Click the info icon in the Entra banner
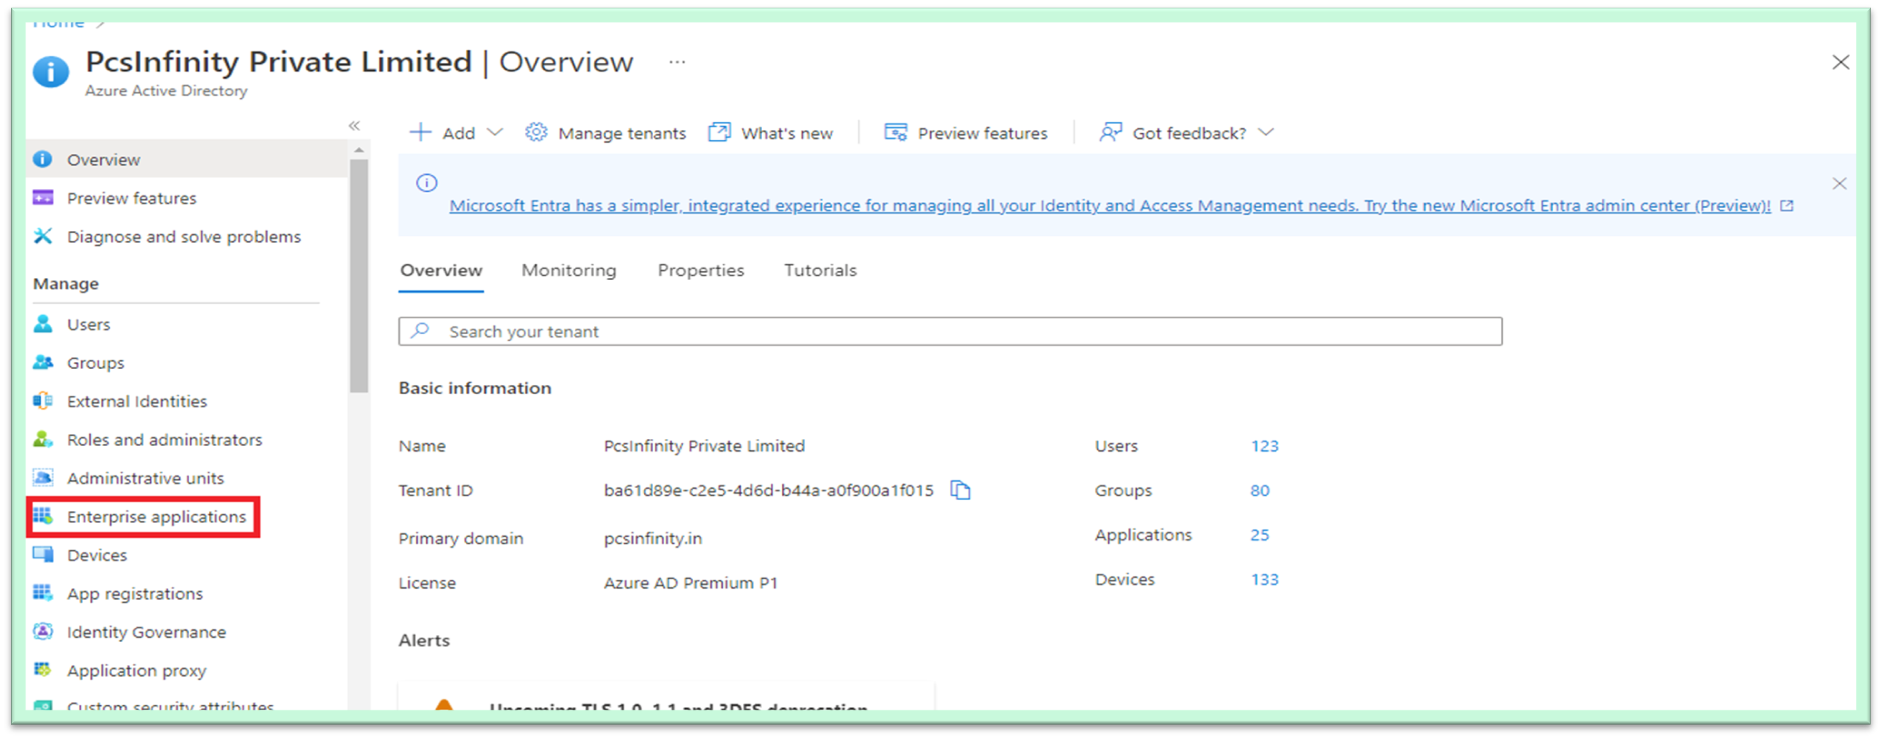Image resolution: width=1882 pixels, height=739 pixels. (427, 183)
